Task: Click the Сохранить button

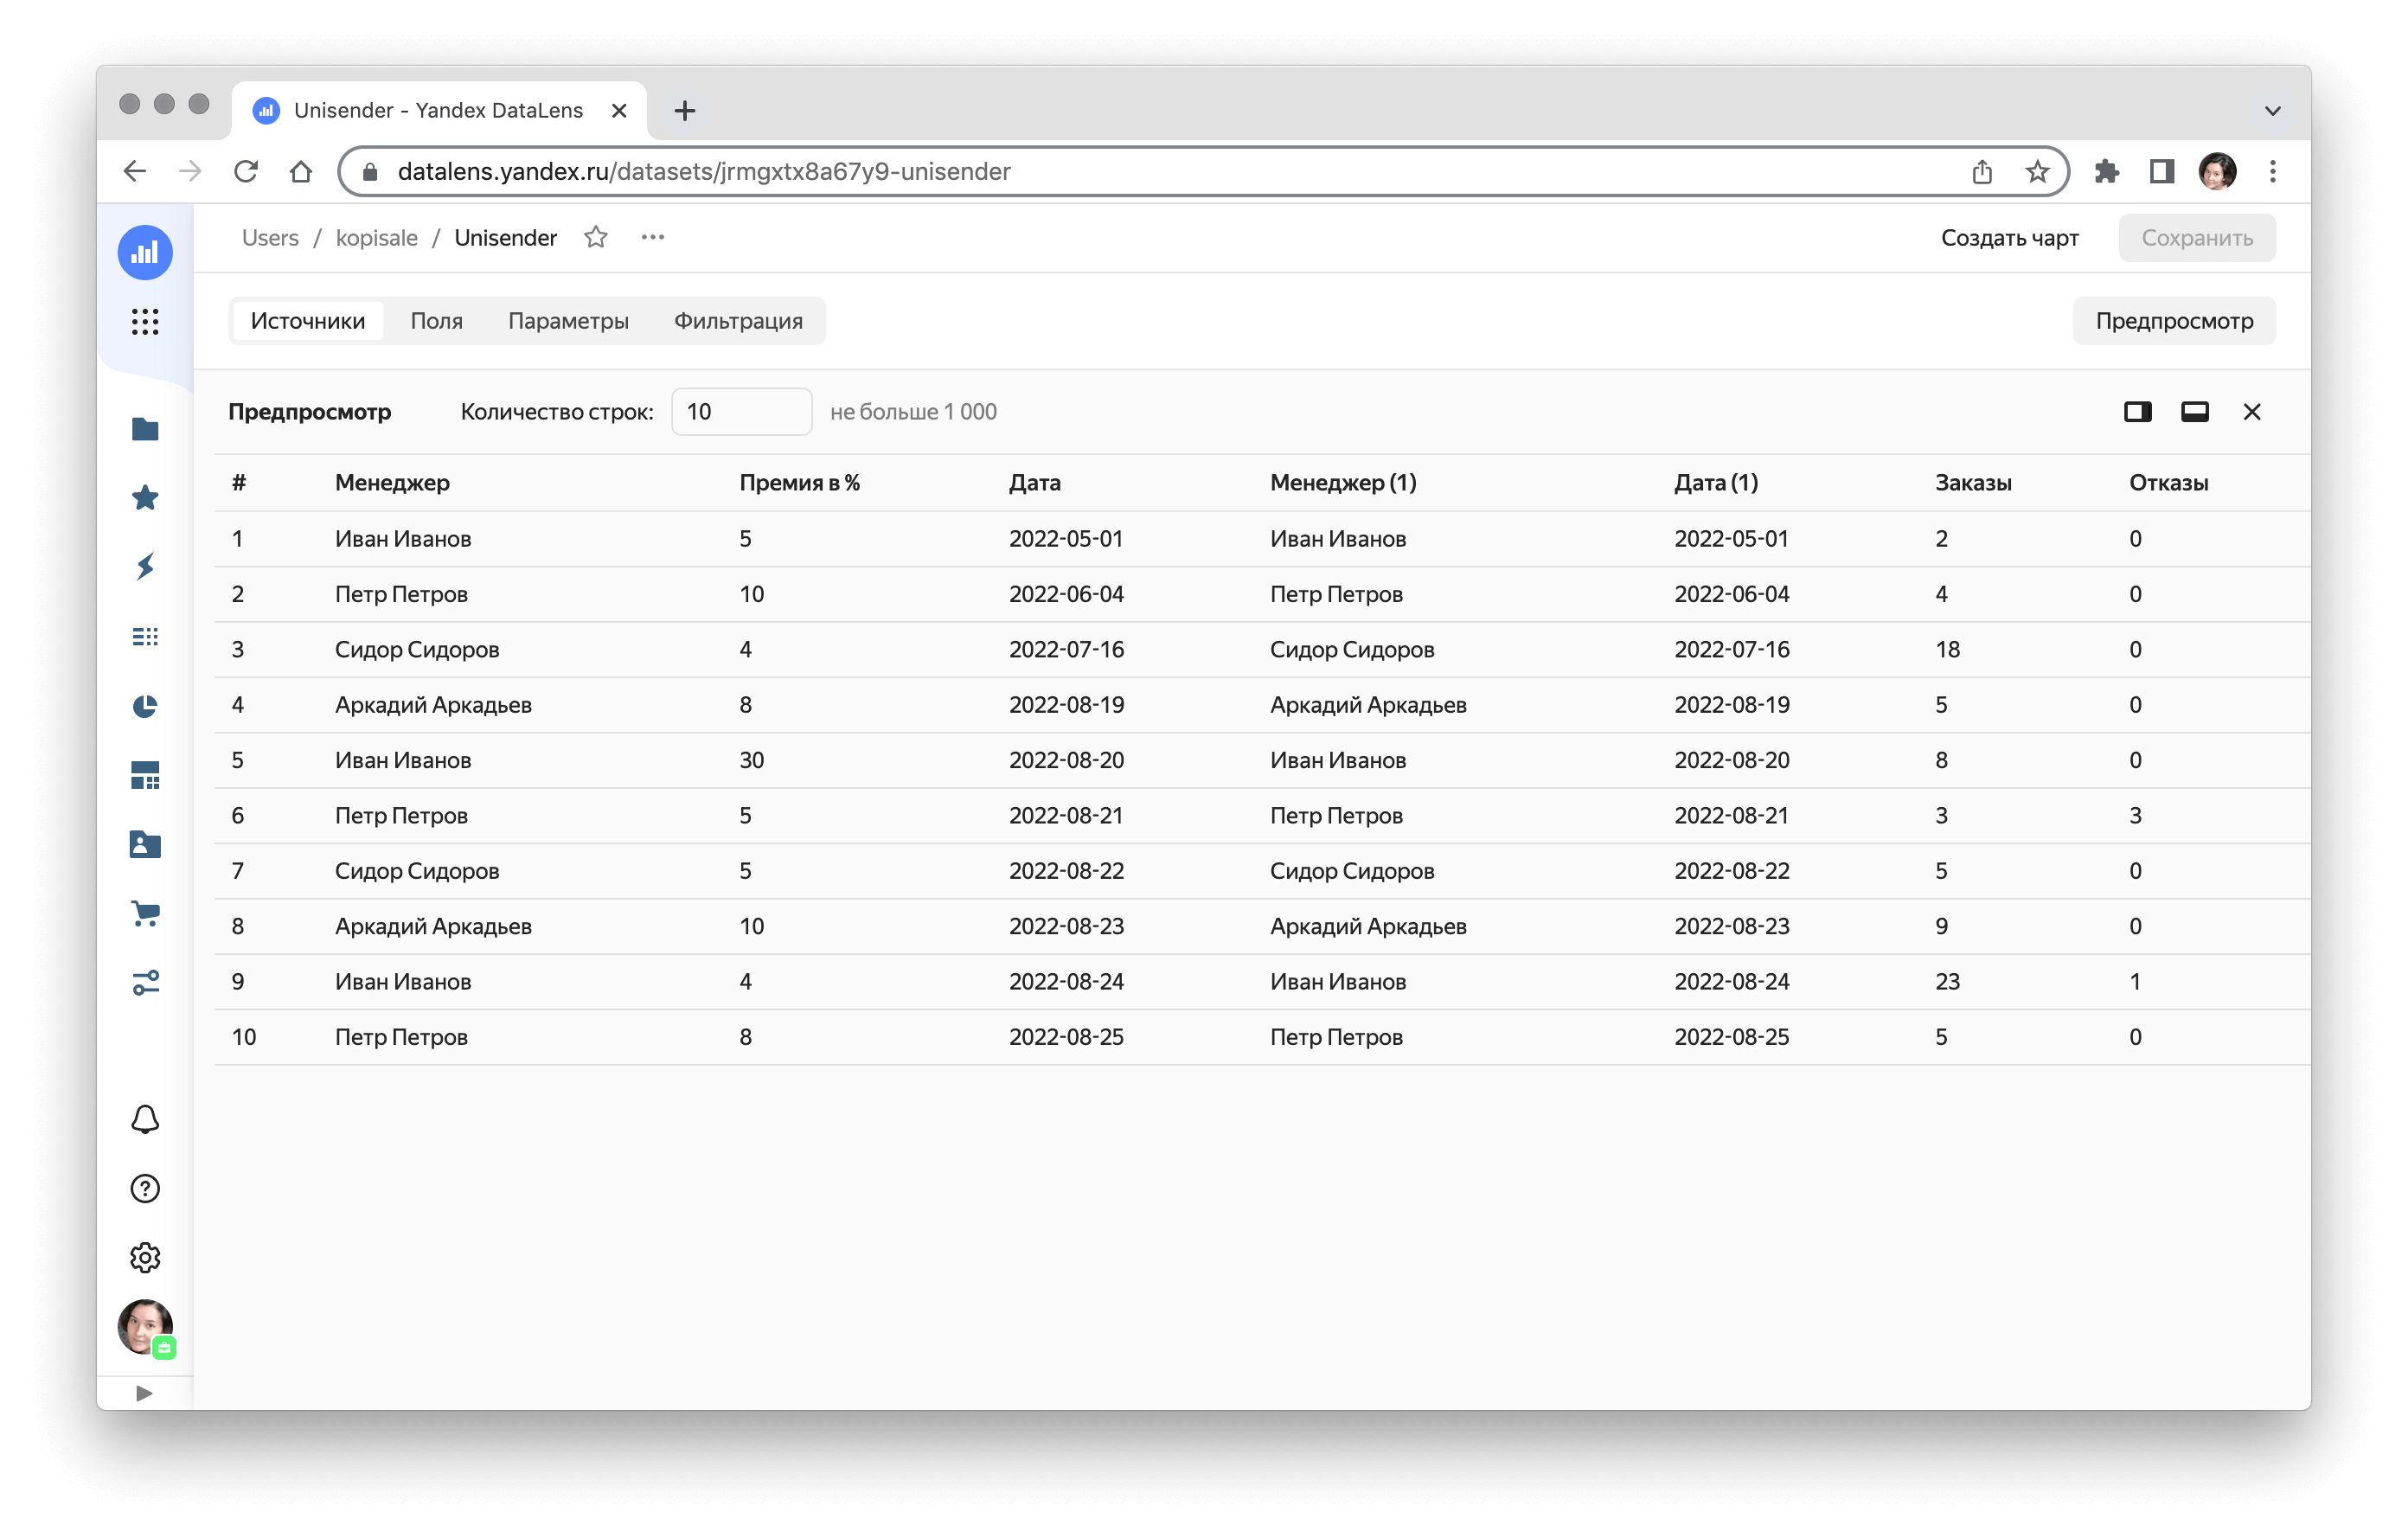Action: (x=2197, y=237)
